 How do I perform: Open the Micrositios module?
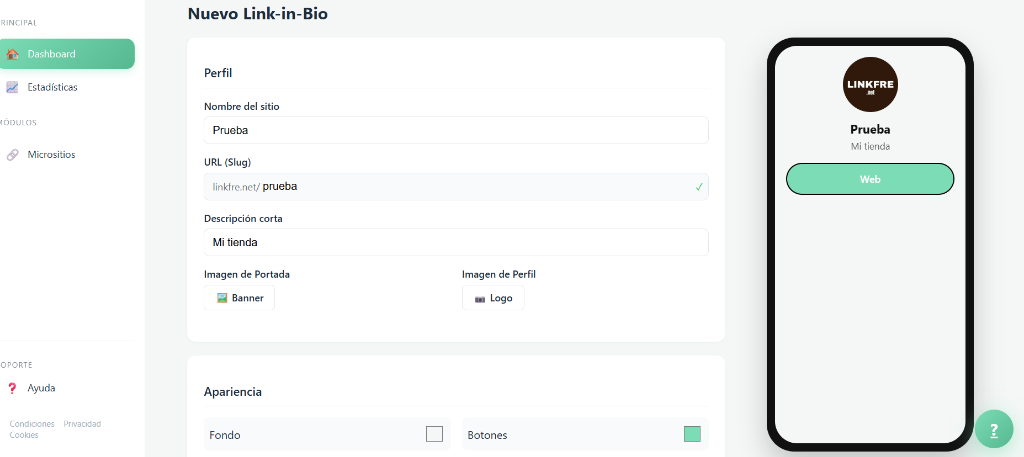[x=51, y=155]
